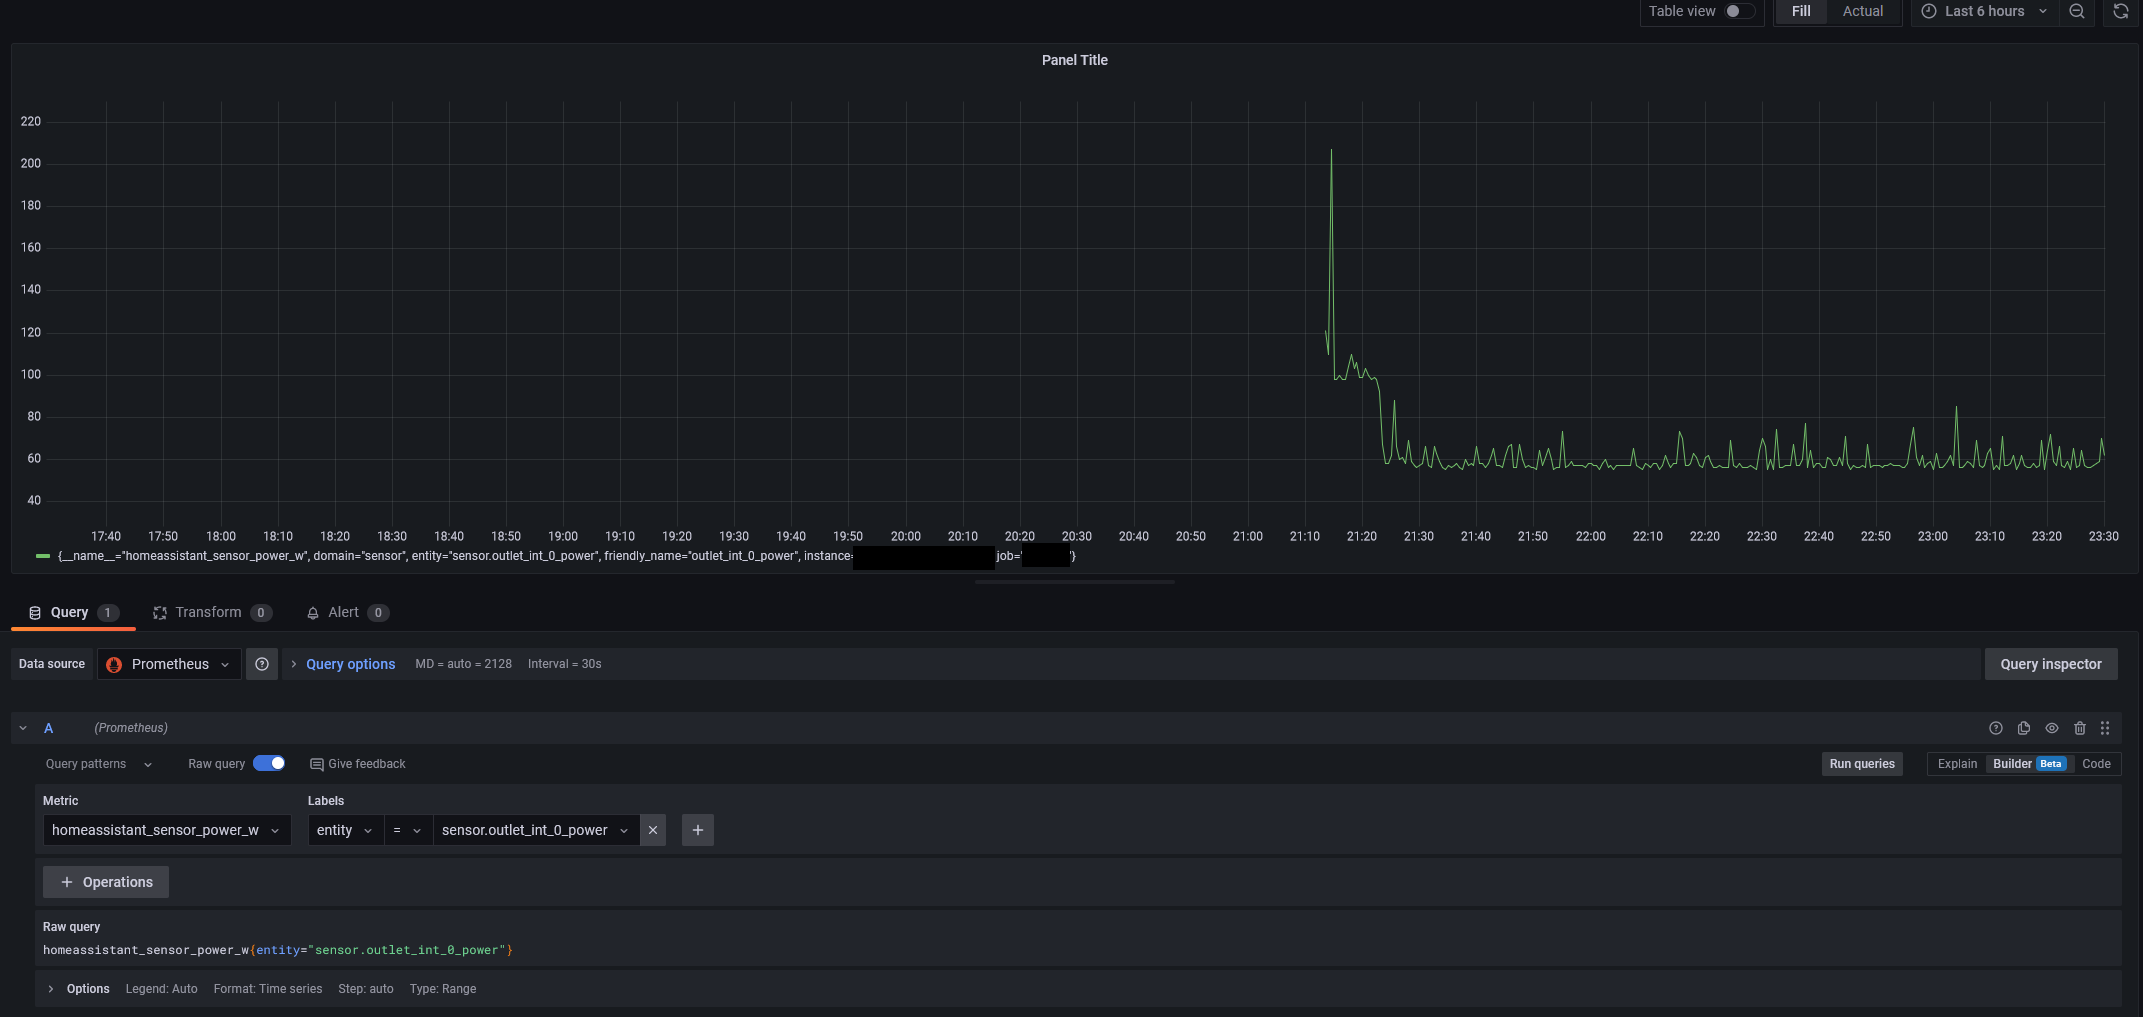Open the equals operator dropdown
2143x1017 pixels.
pos(408,830)
